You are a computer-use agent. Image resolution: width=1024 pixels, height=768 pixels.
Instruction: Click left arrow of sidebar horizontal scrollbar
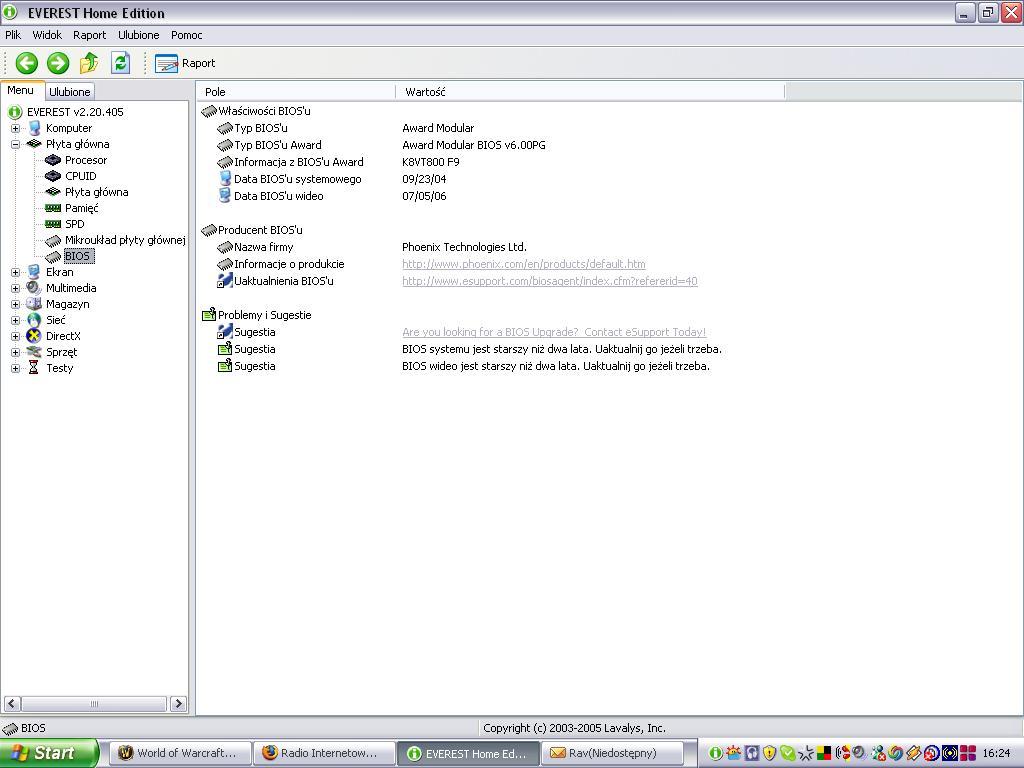pos(12,703)
